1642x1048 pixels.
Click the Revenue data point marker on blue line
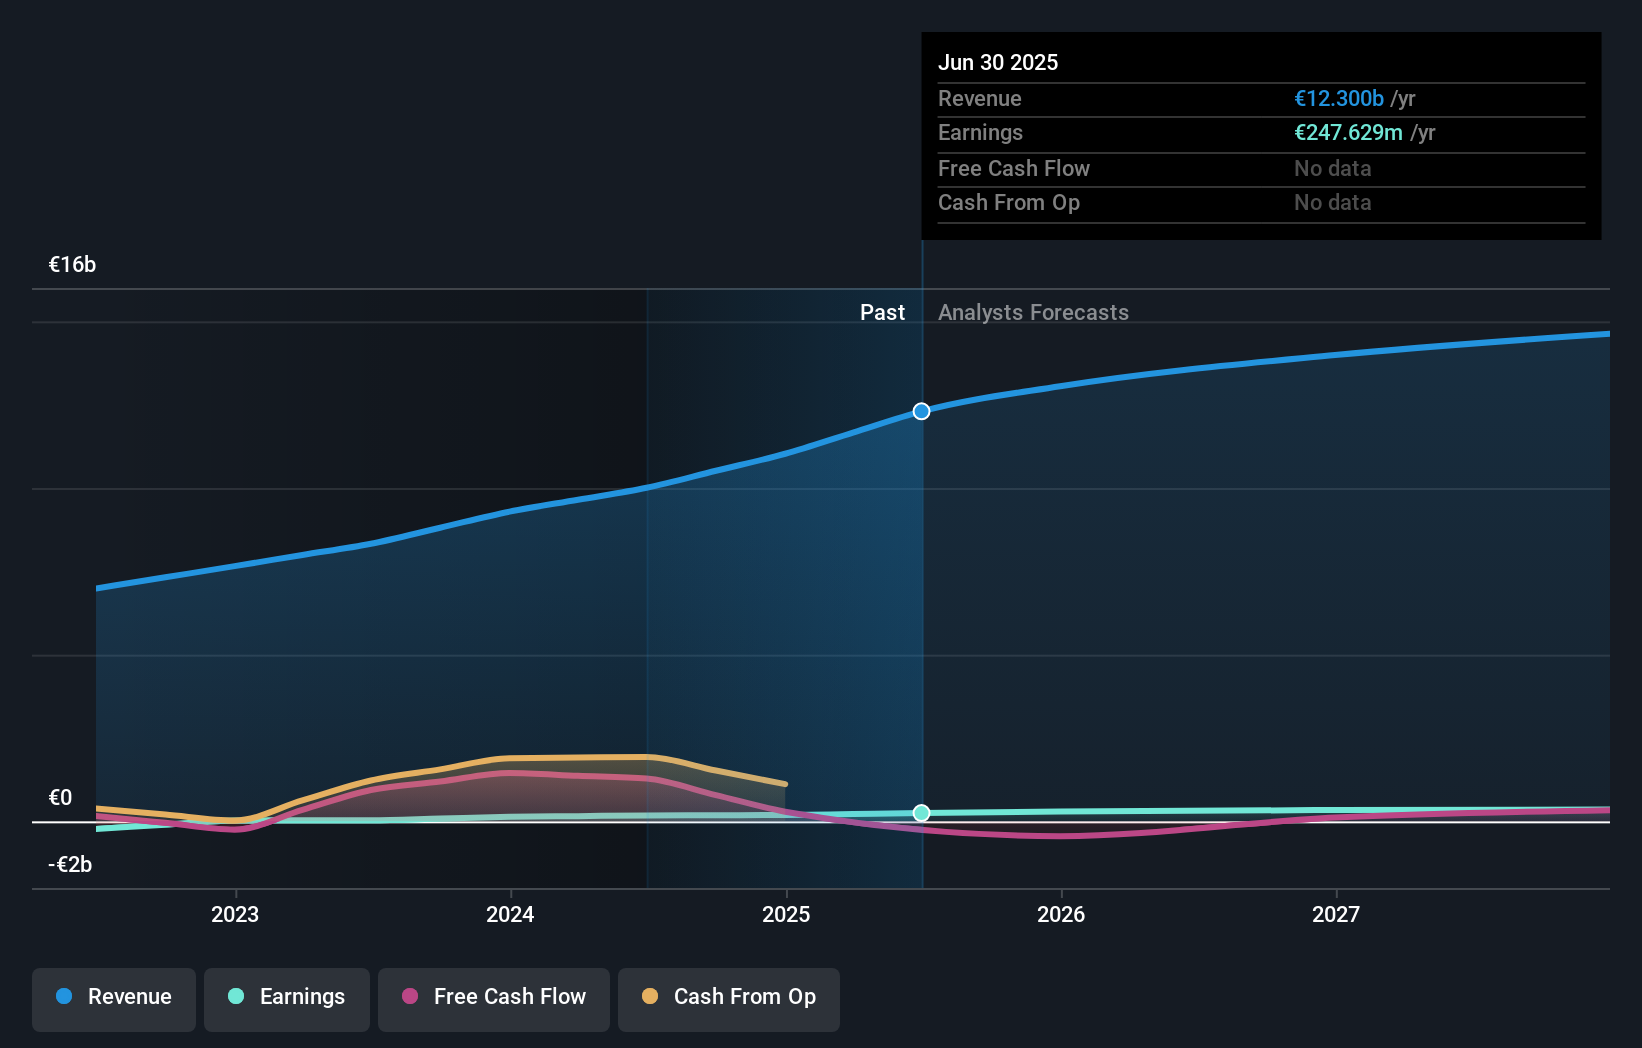tap(921, 411)
